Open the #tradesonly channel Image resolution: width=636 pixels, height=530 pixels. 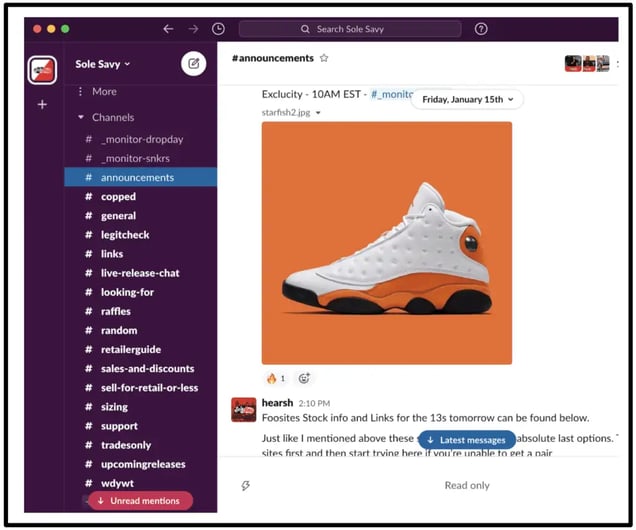click(x=140, y=445)
